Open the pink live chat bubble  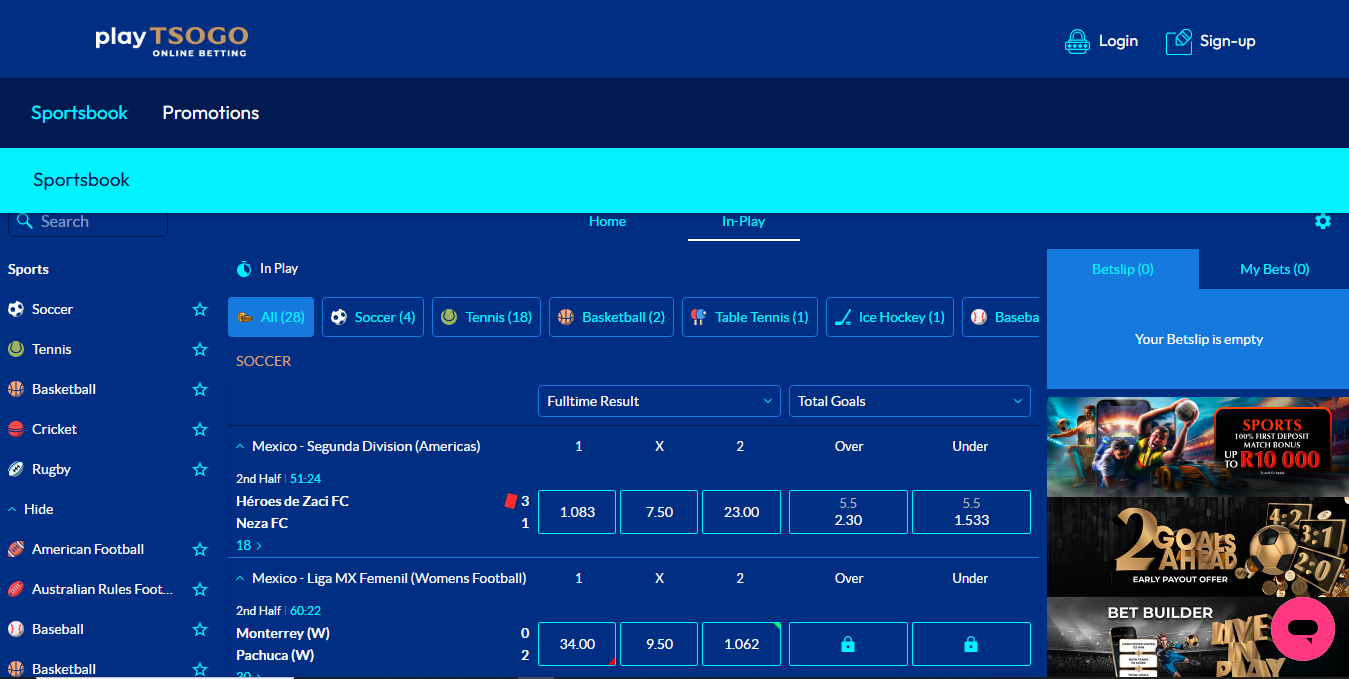[x=1302, y=629]
